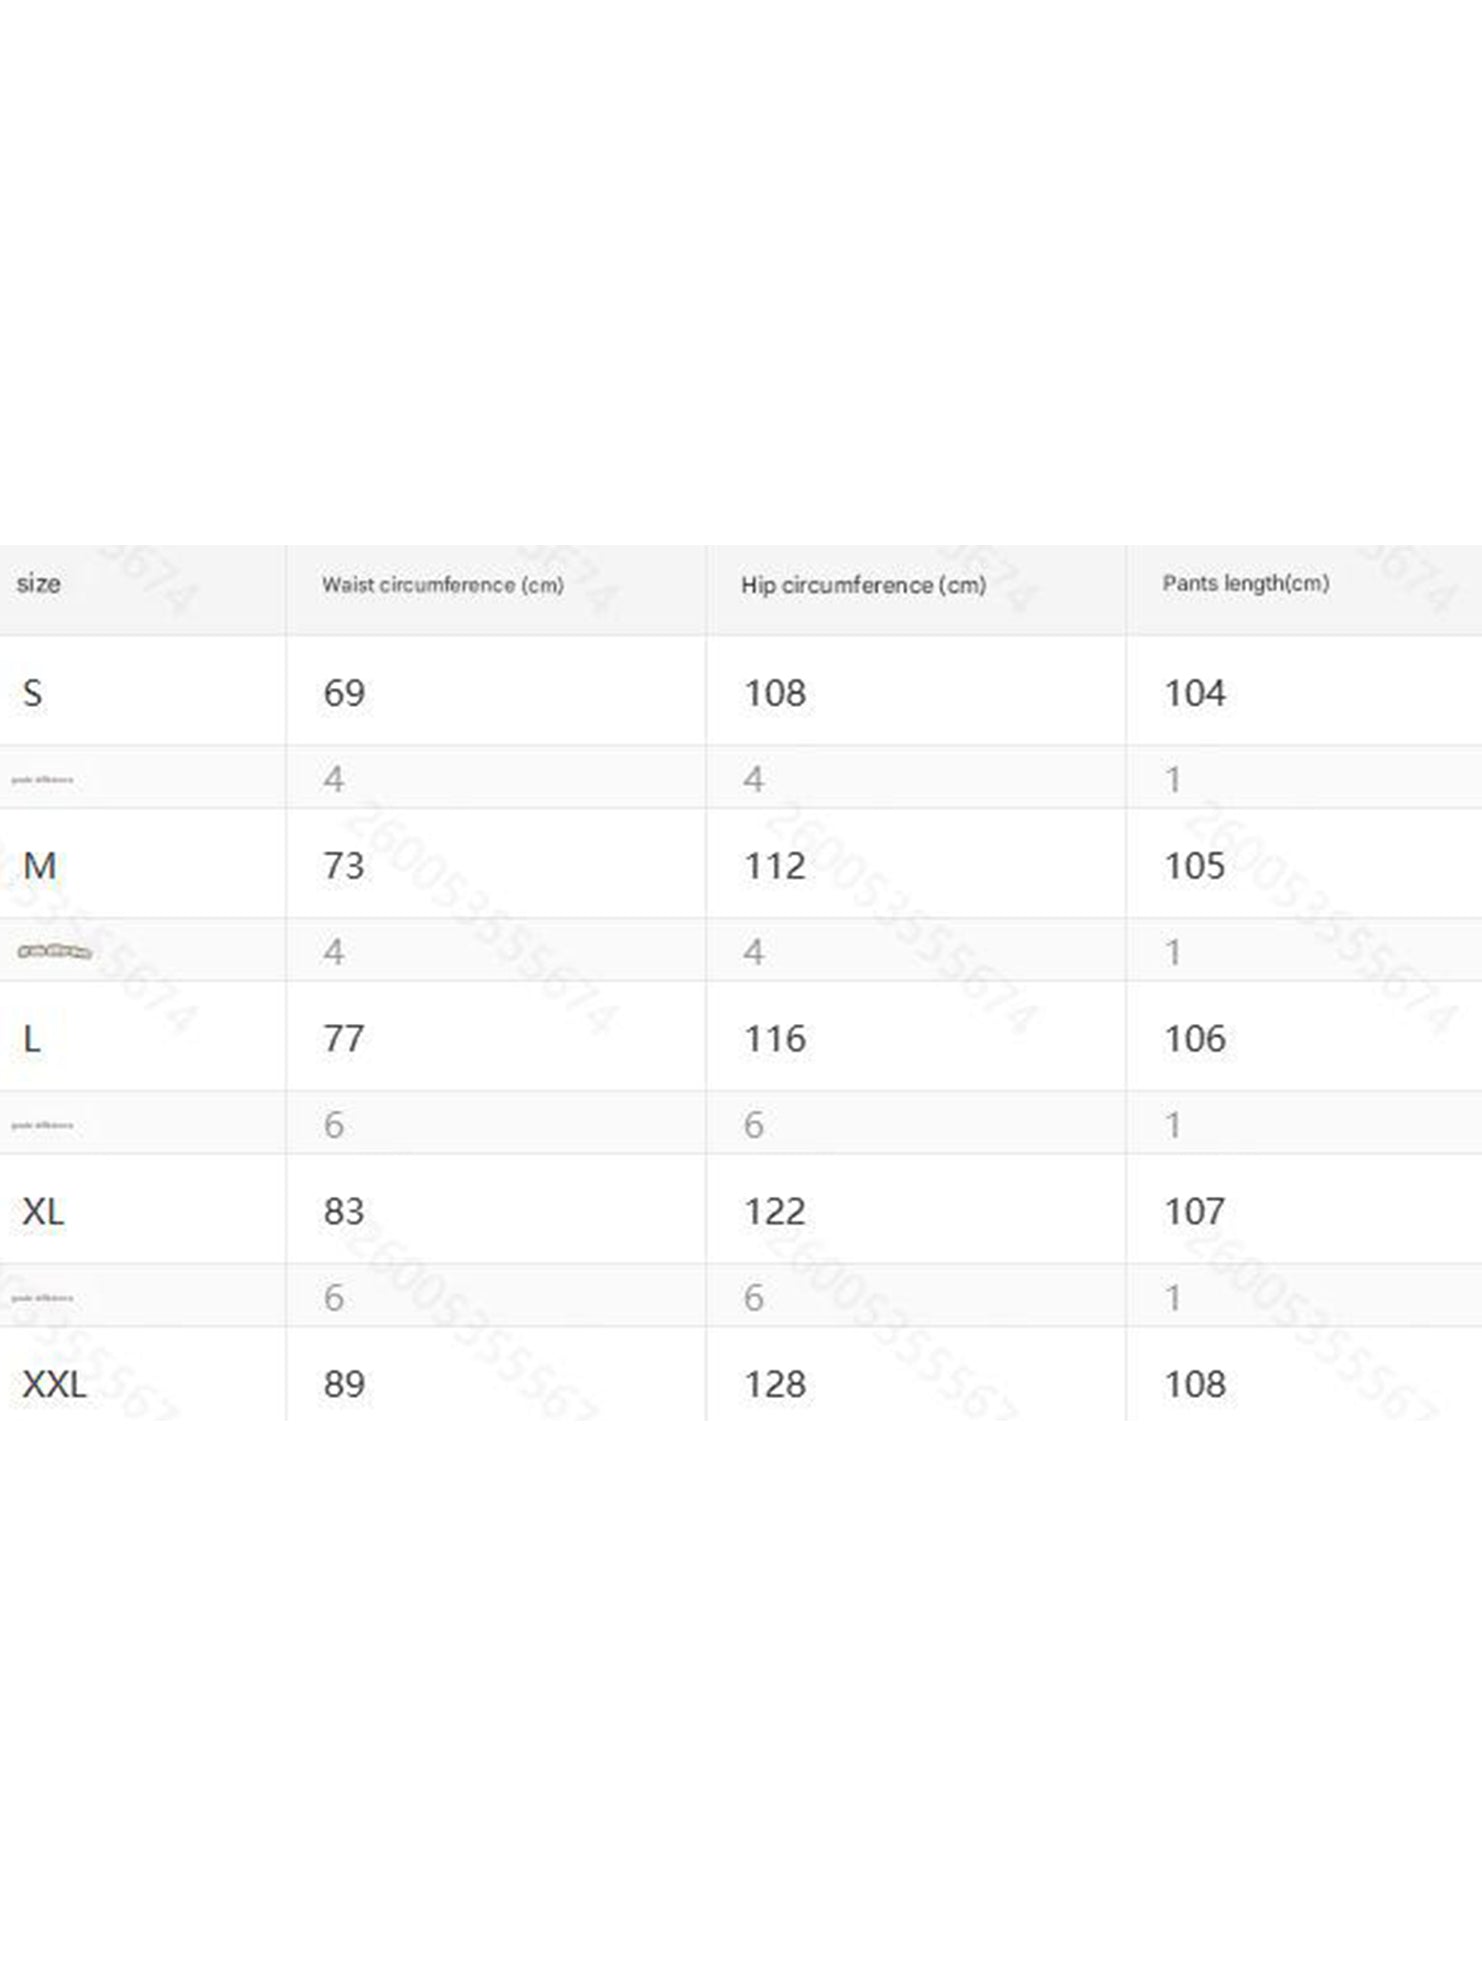Select waist value 83 for size XL
The height and width of the screenshot is (1966, 1482).
click(x=344, y=1212)
